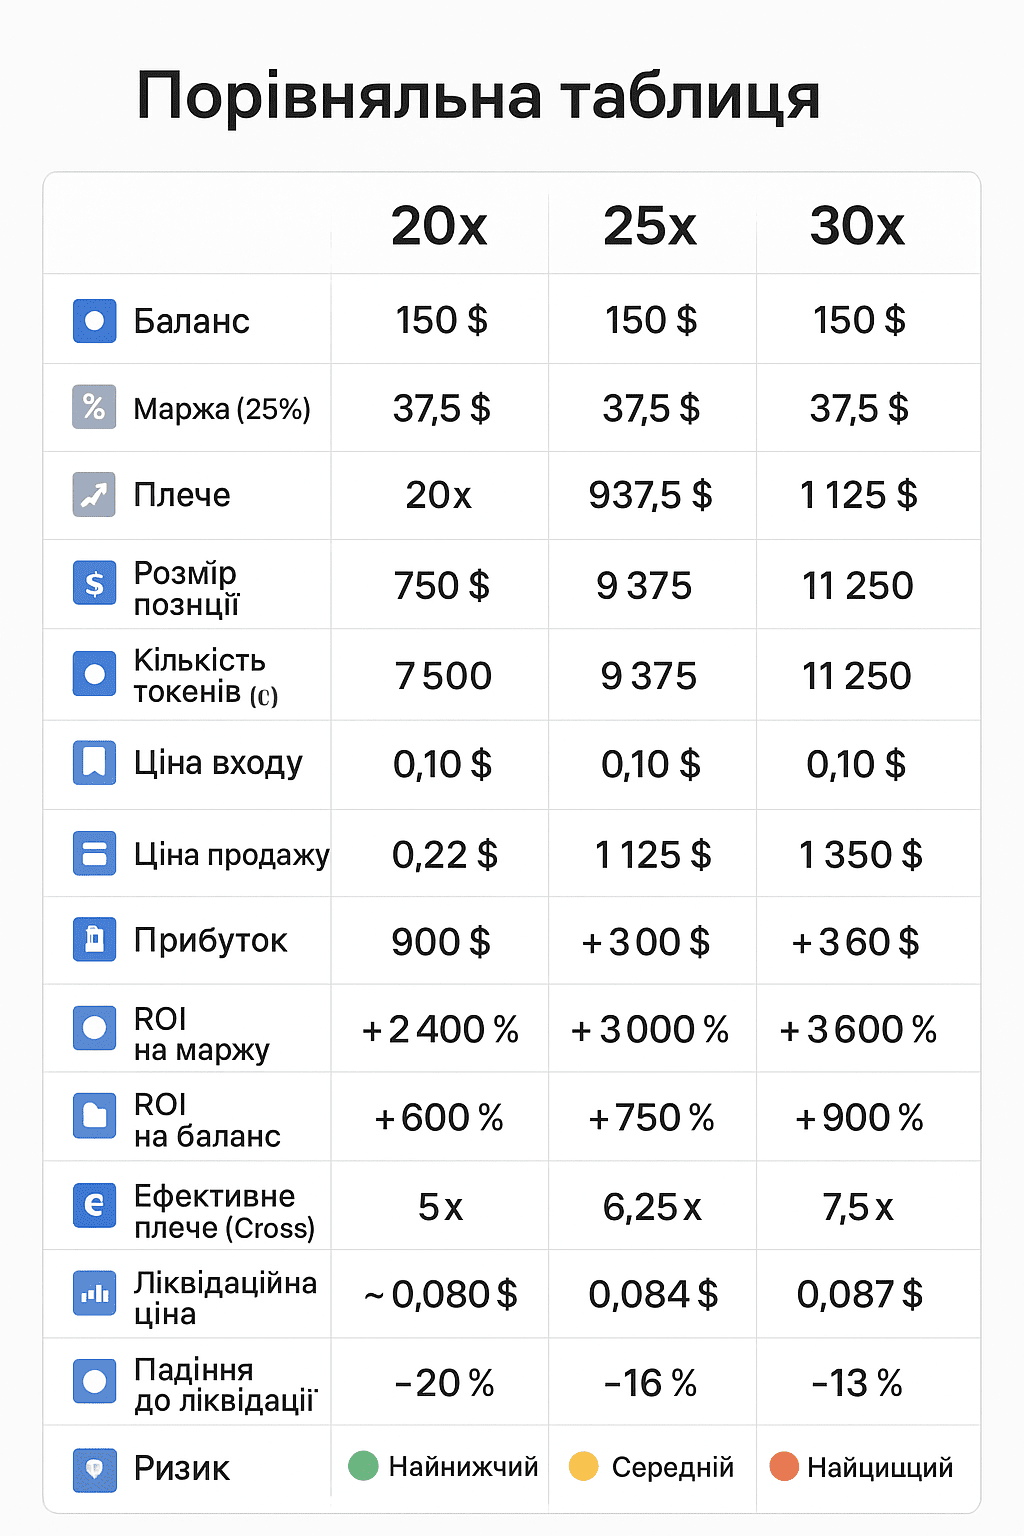Click the bookmark icon beside Ціна входу
Image resolution: width=1024 pixels, height=1536 pixels.
[94, 763]
